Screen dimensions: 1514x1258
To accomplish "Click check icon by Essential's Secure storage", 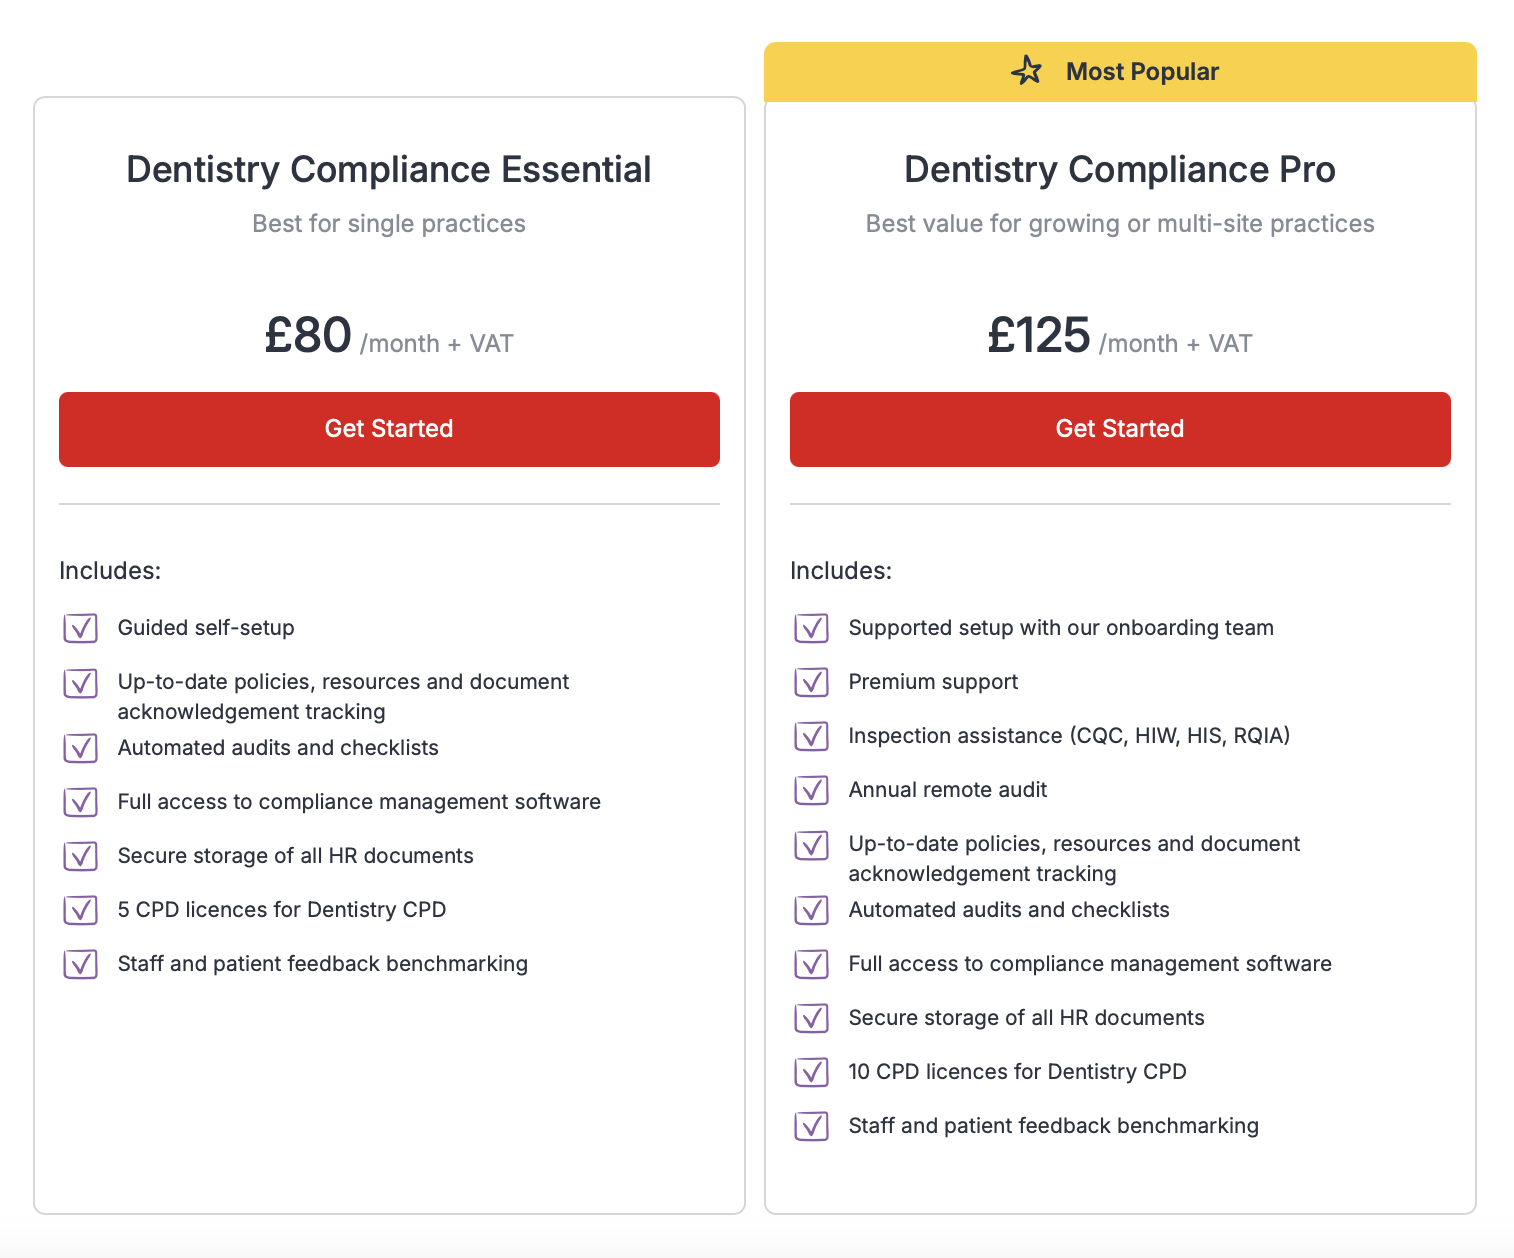I will 80,856.
